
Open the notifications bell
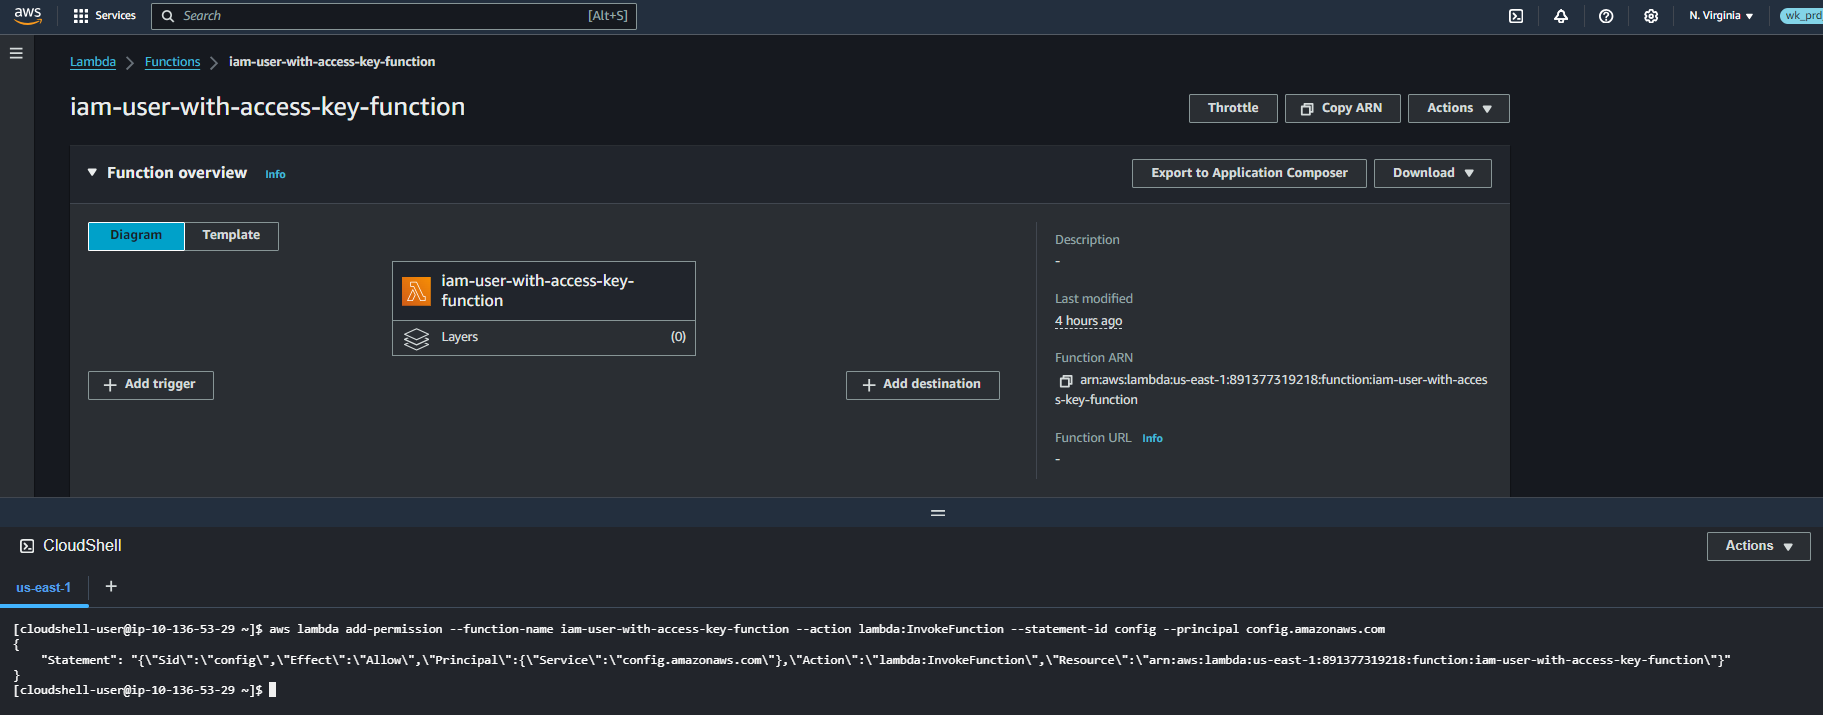pos(1561,16)
